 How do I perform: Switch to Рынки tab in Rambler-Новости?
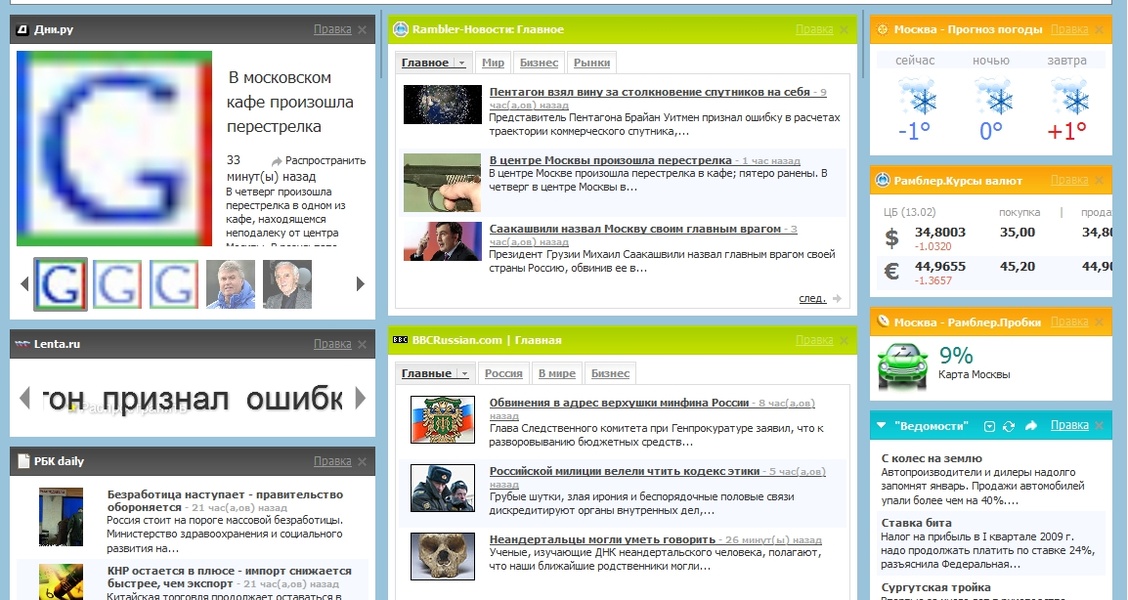coord(592,63)
